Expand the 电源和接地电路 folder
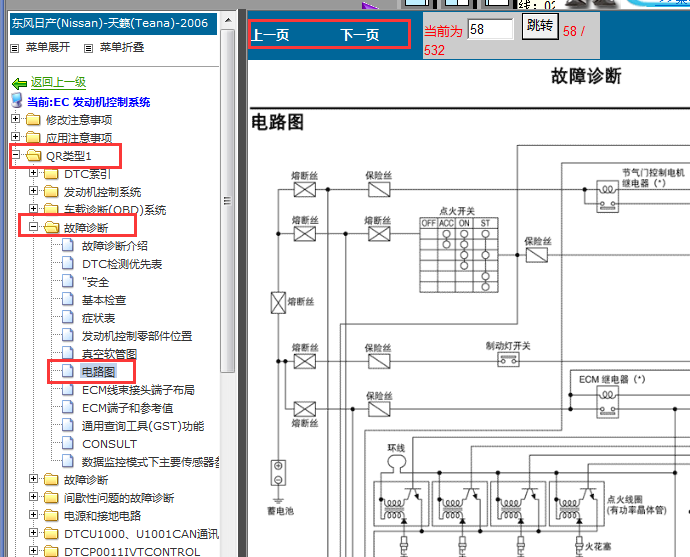Image resolution: width=690 pixels, height=557 pixels. [x=33, y=514]
